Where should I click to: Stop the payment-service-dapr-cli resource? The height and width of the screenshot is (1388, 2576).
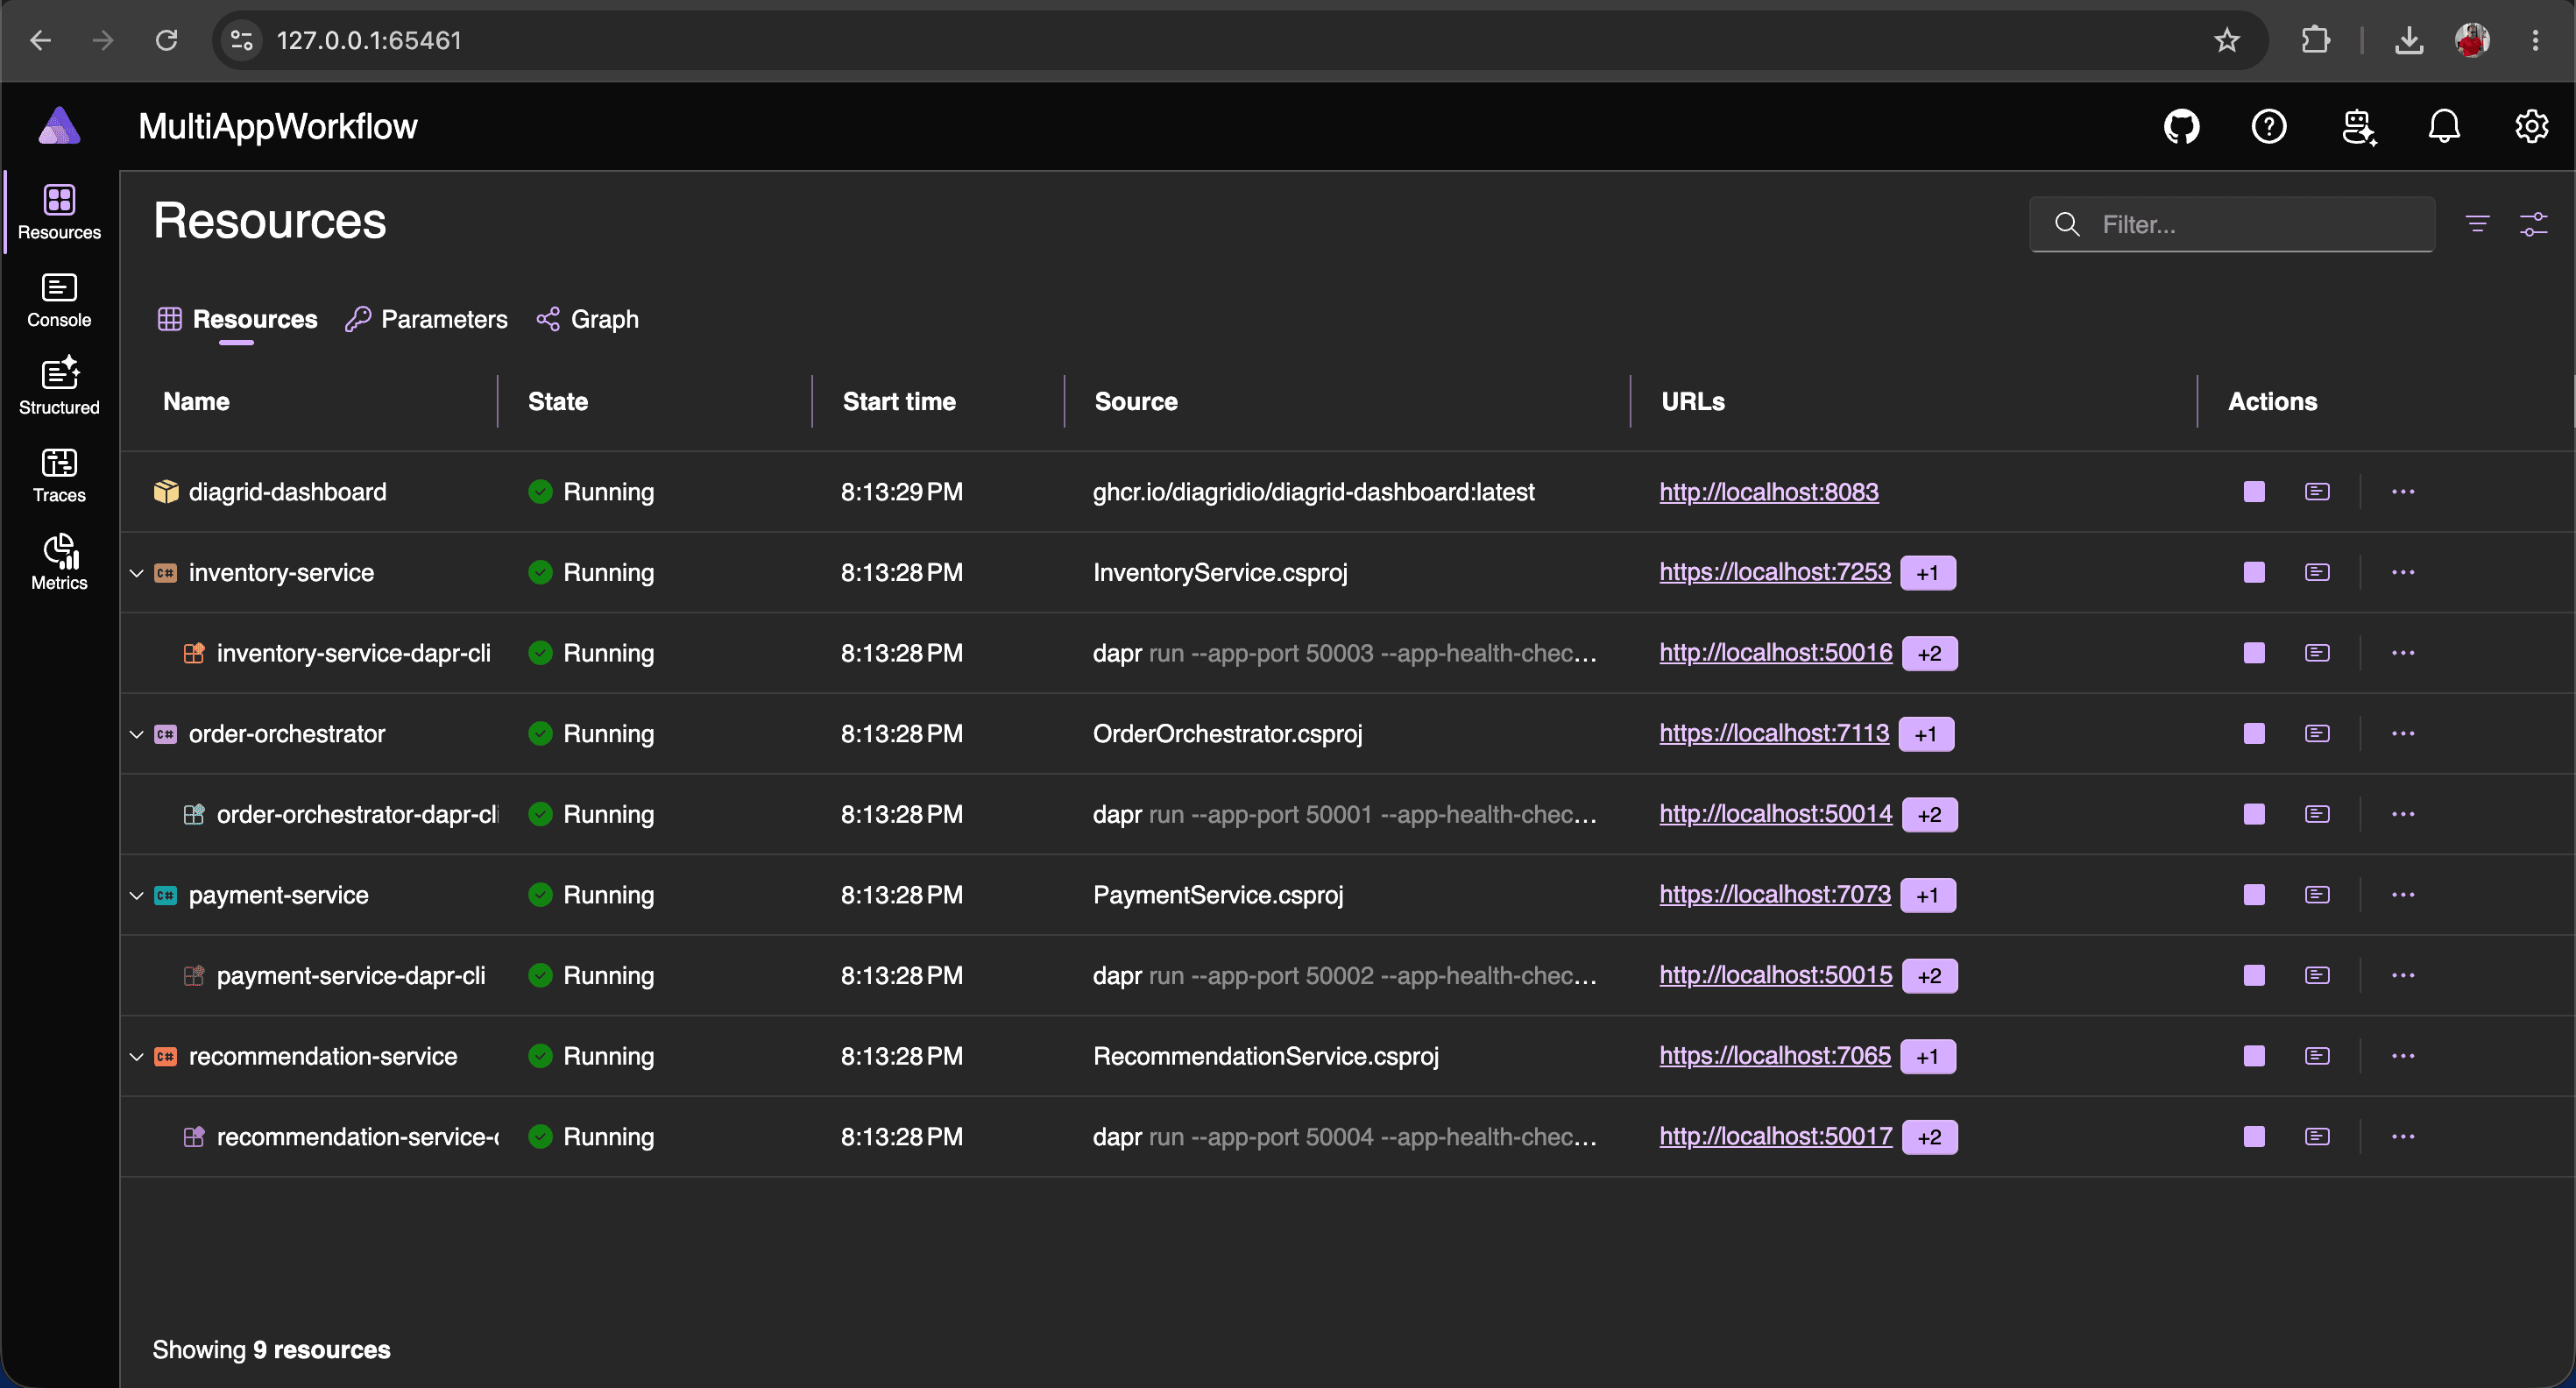[x=2254, y=975]
